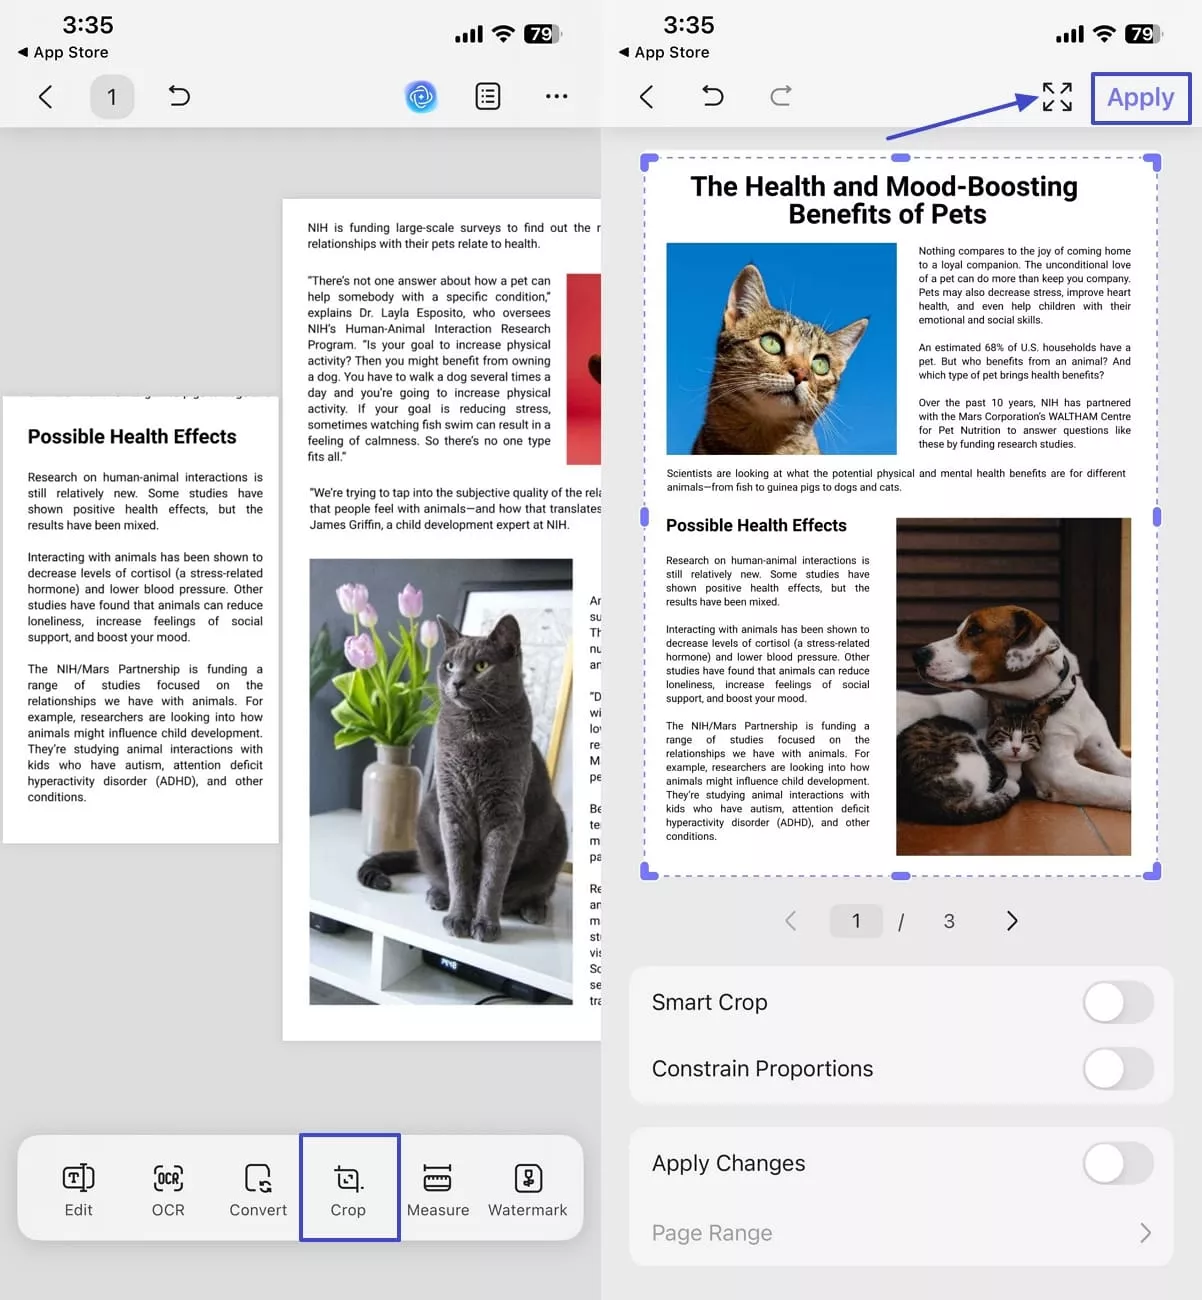Go to the previous page chevron
1202x1300 pixels.
pos(791,921)
